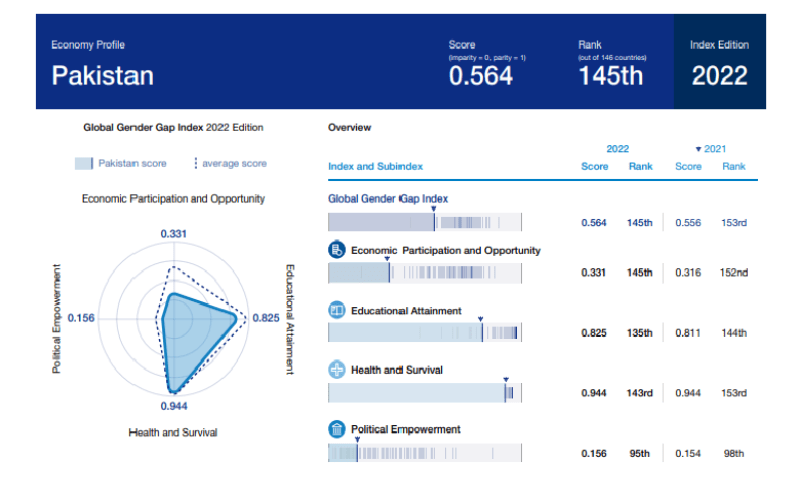This screenshot has width=800, height=480.
Task: Click the header Rank label
Action: pos(590,45)
